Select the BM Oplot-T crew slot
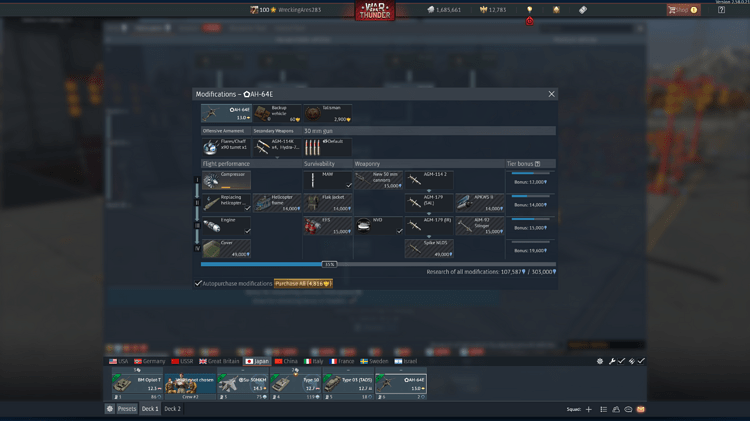This screenshot has width=750, height=421. pos(137,384)
